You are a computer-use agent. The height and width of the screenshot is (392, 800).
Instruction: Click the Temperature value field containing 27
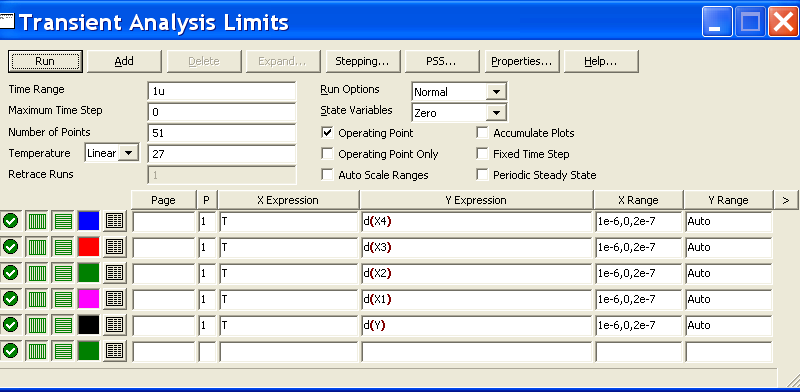click(x=221, y=154)
